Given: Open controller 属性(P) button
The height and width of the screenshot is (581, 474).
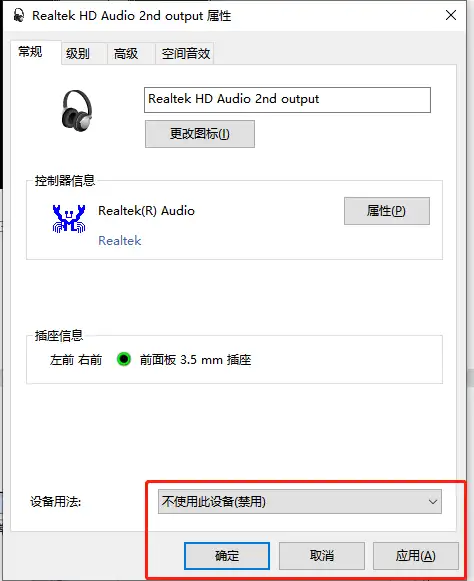Looking at the screenshot, I should pos(387,211).
